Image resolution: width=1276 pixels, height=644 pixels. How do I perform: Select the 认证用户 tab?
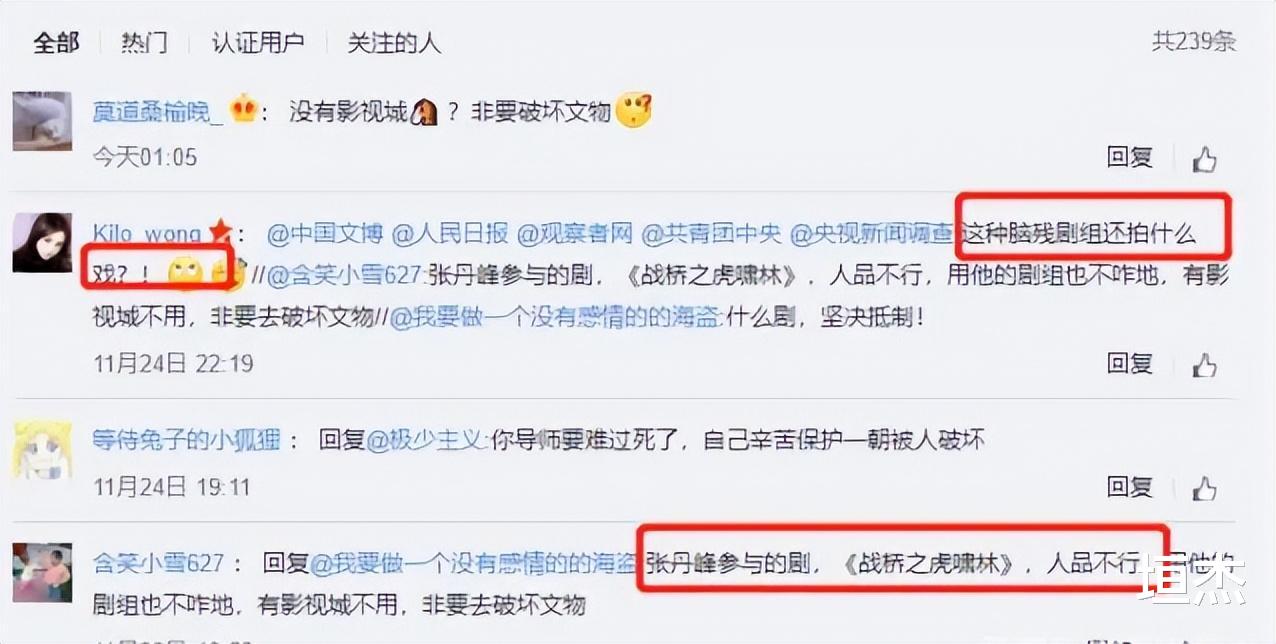[x=257, y=43]
